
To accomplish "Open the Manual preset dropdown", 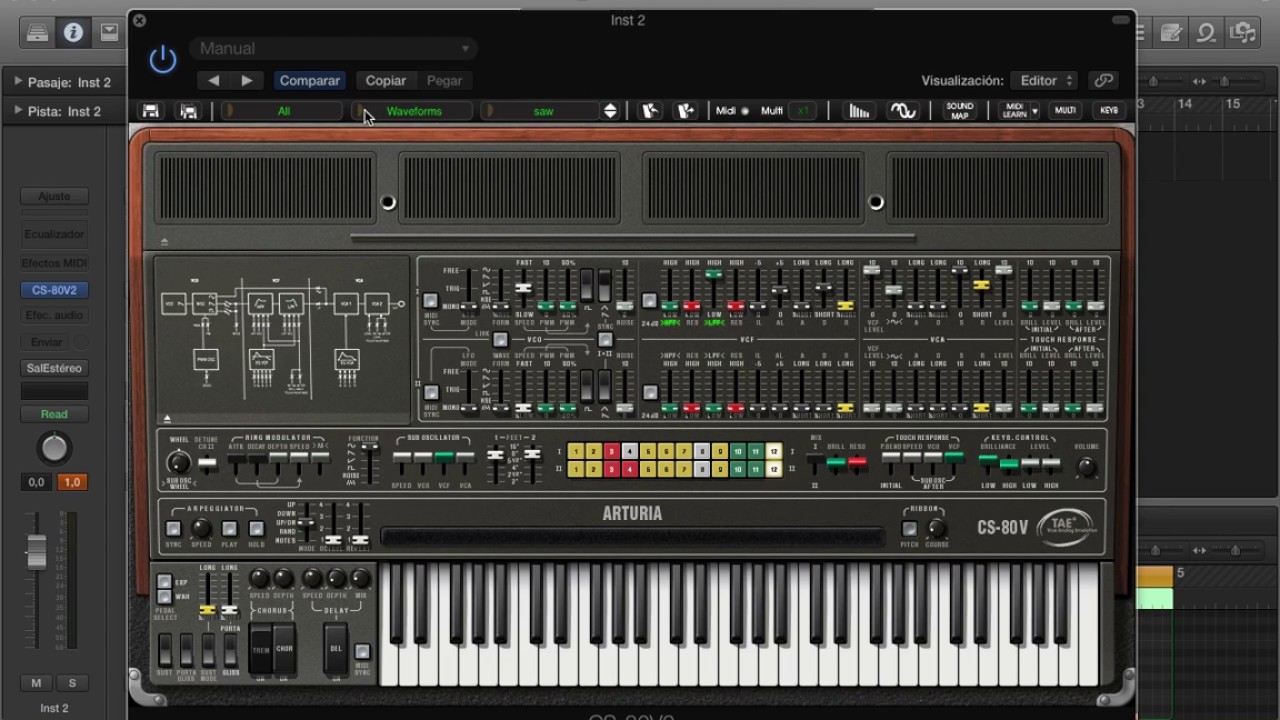I will [x=333, y=48].
